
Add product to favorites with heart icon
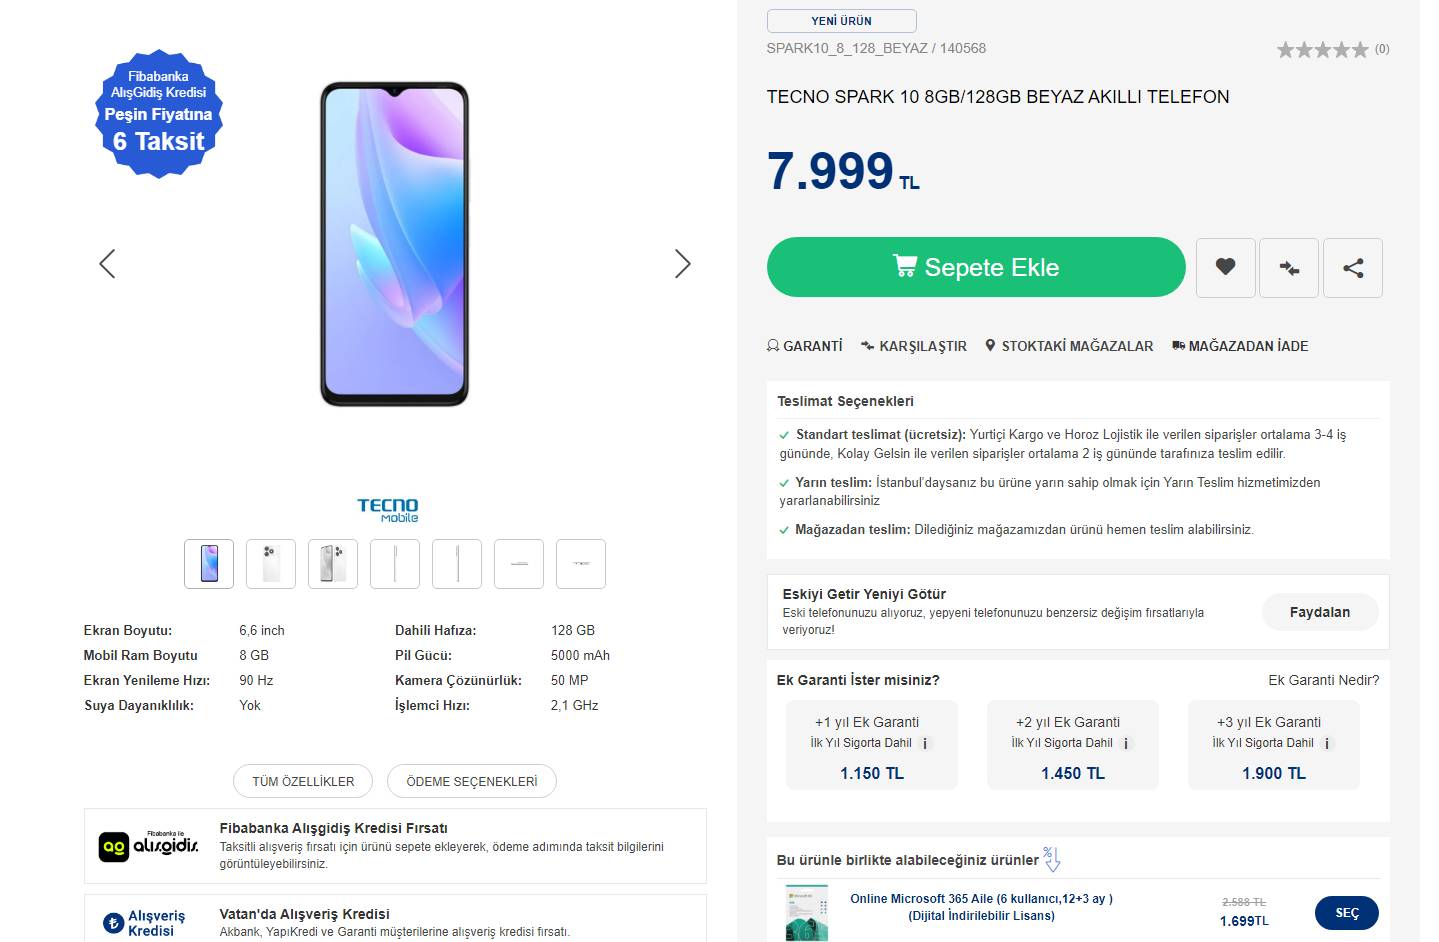click(x=1225, y=267)
